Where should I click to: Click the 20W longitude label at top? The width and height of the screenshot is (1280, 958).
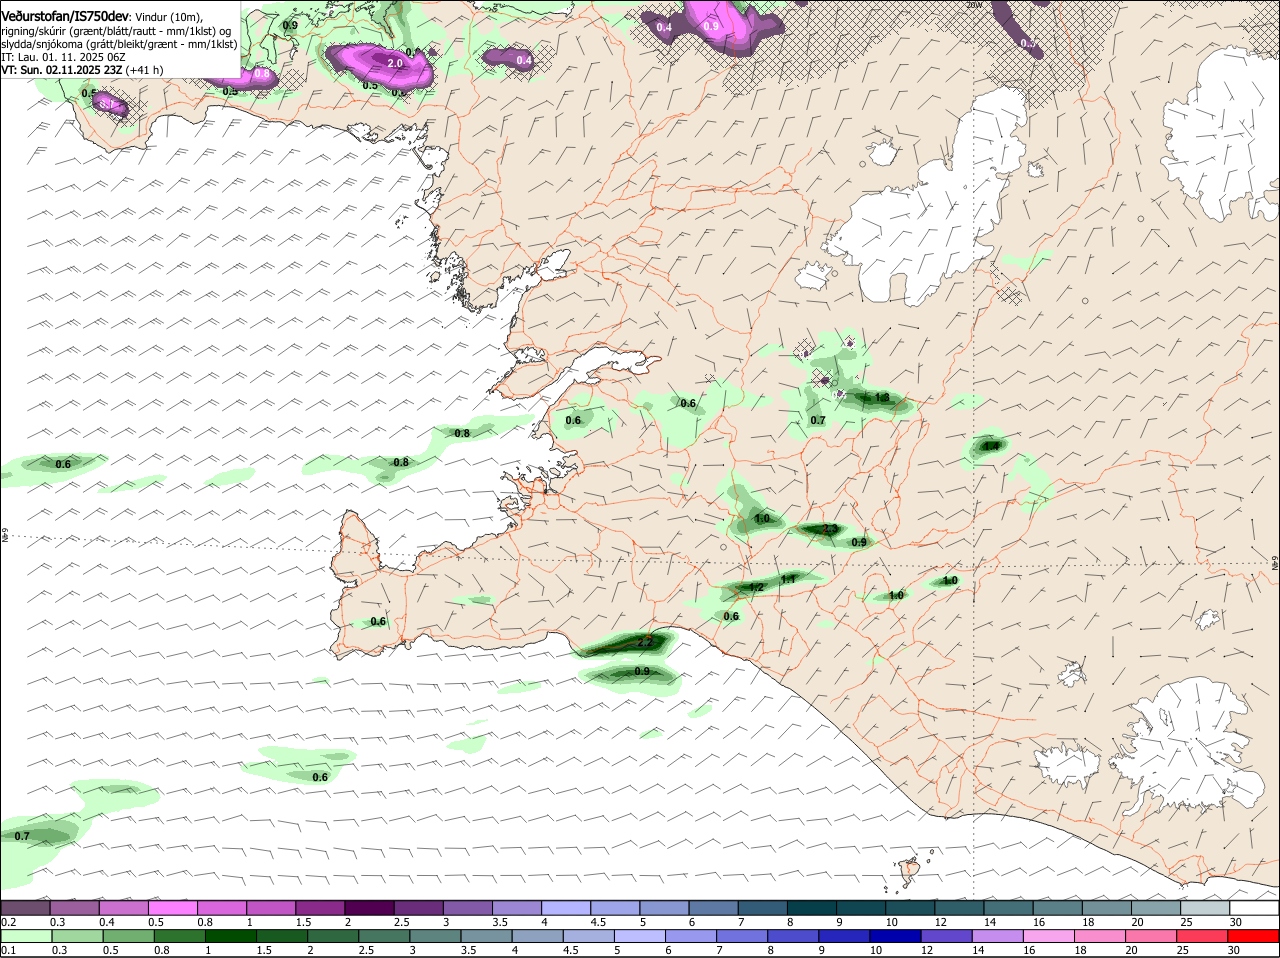(x=974, y=4)
